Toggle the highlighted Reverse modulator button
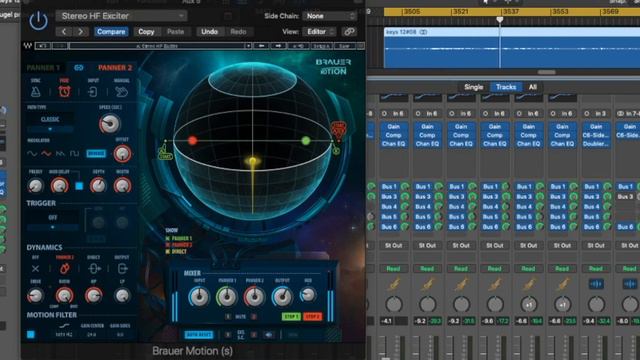Image resolution: width=640 pixels, height=360 pixels. 96,153
